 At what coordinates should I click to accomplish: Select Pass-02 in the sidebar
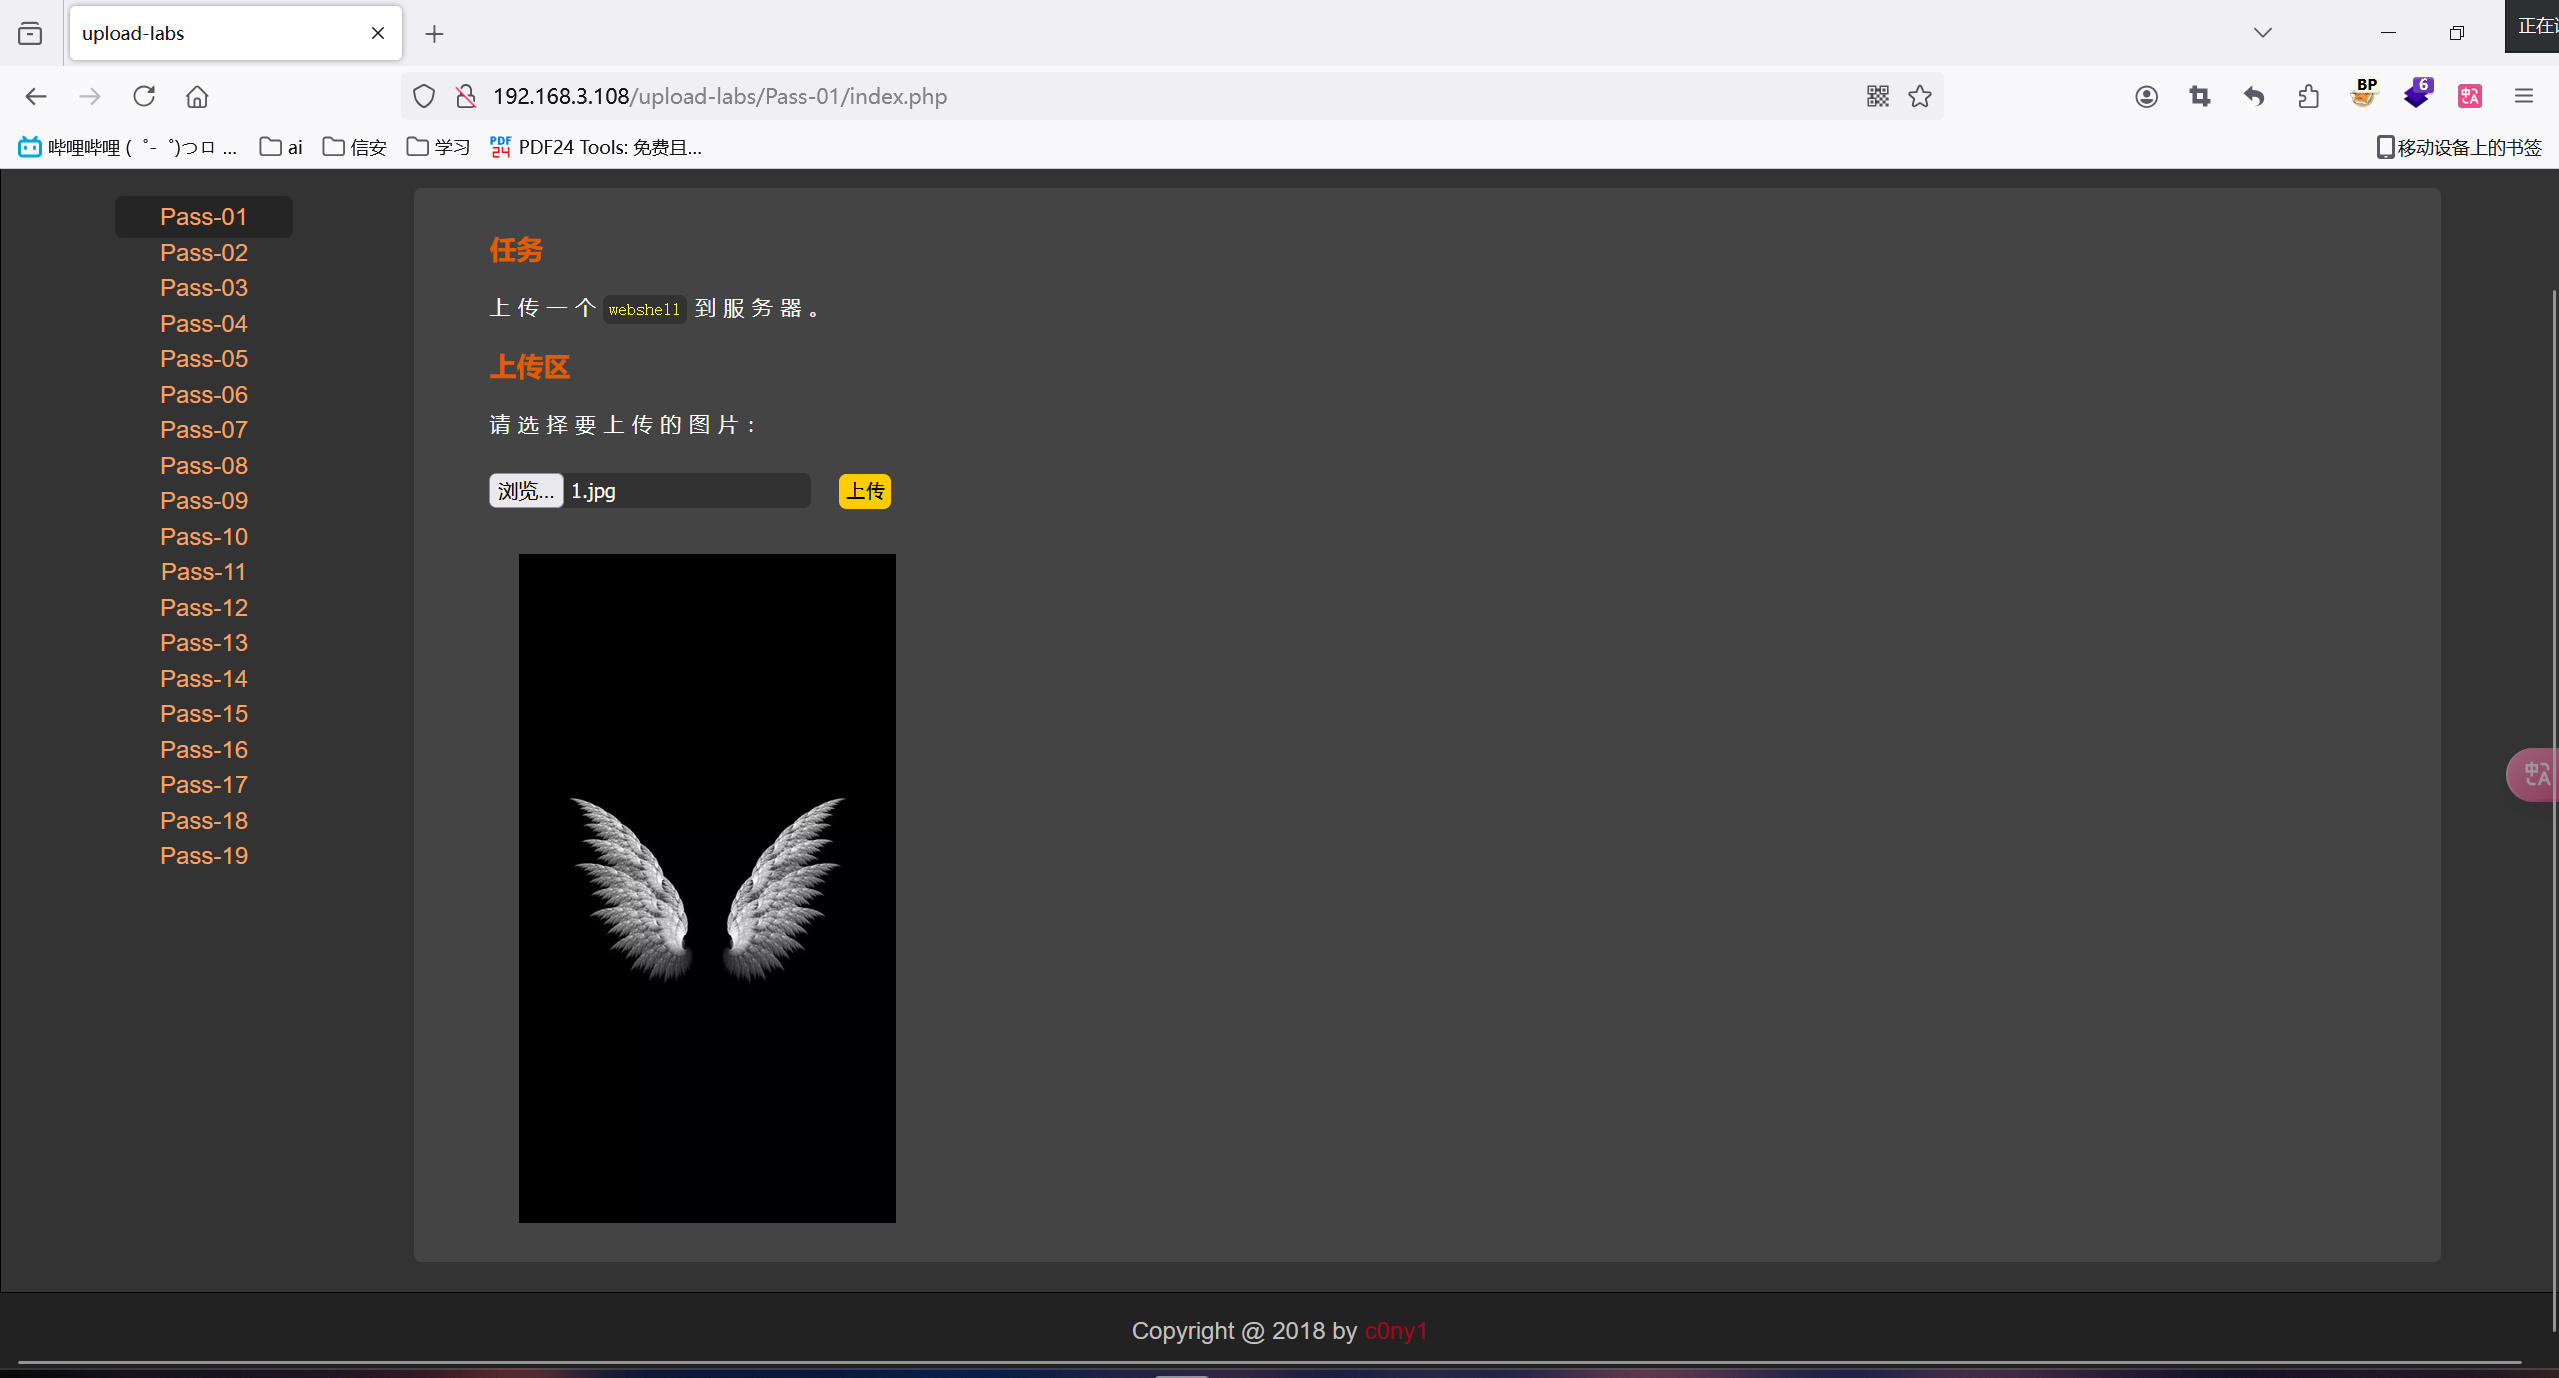tap(204, 253)
